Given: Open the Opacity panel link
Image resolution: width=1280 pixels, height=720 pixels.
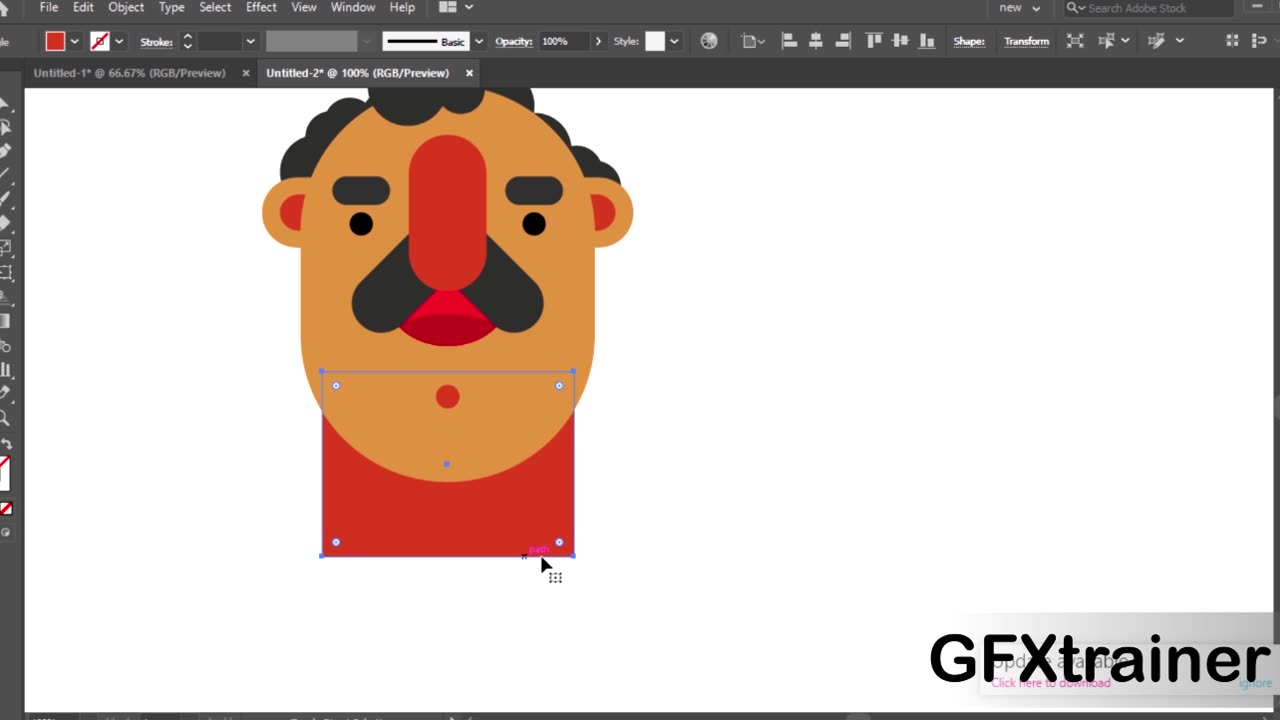Looking at the screenshot, I should [514, 42].
